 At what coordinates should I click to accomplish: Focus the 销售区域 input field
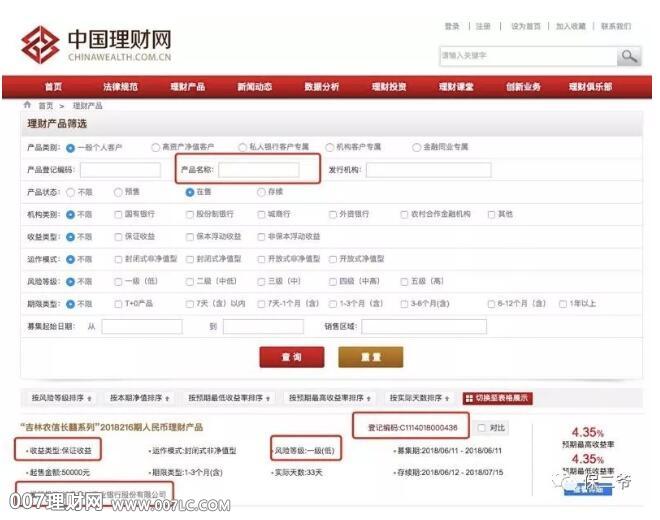pyautogui.click(x=424, y=326)
